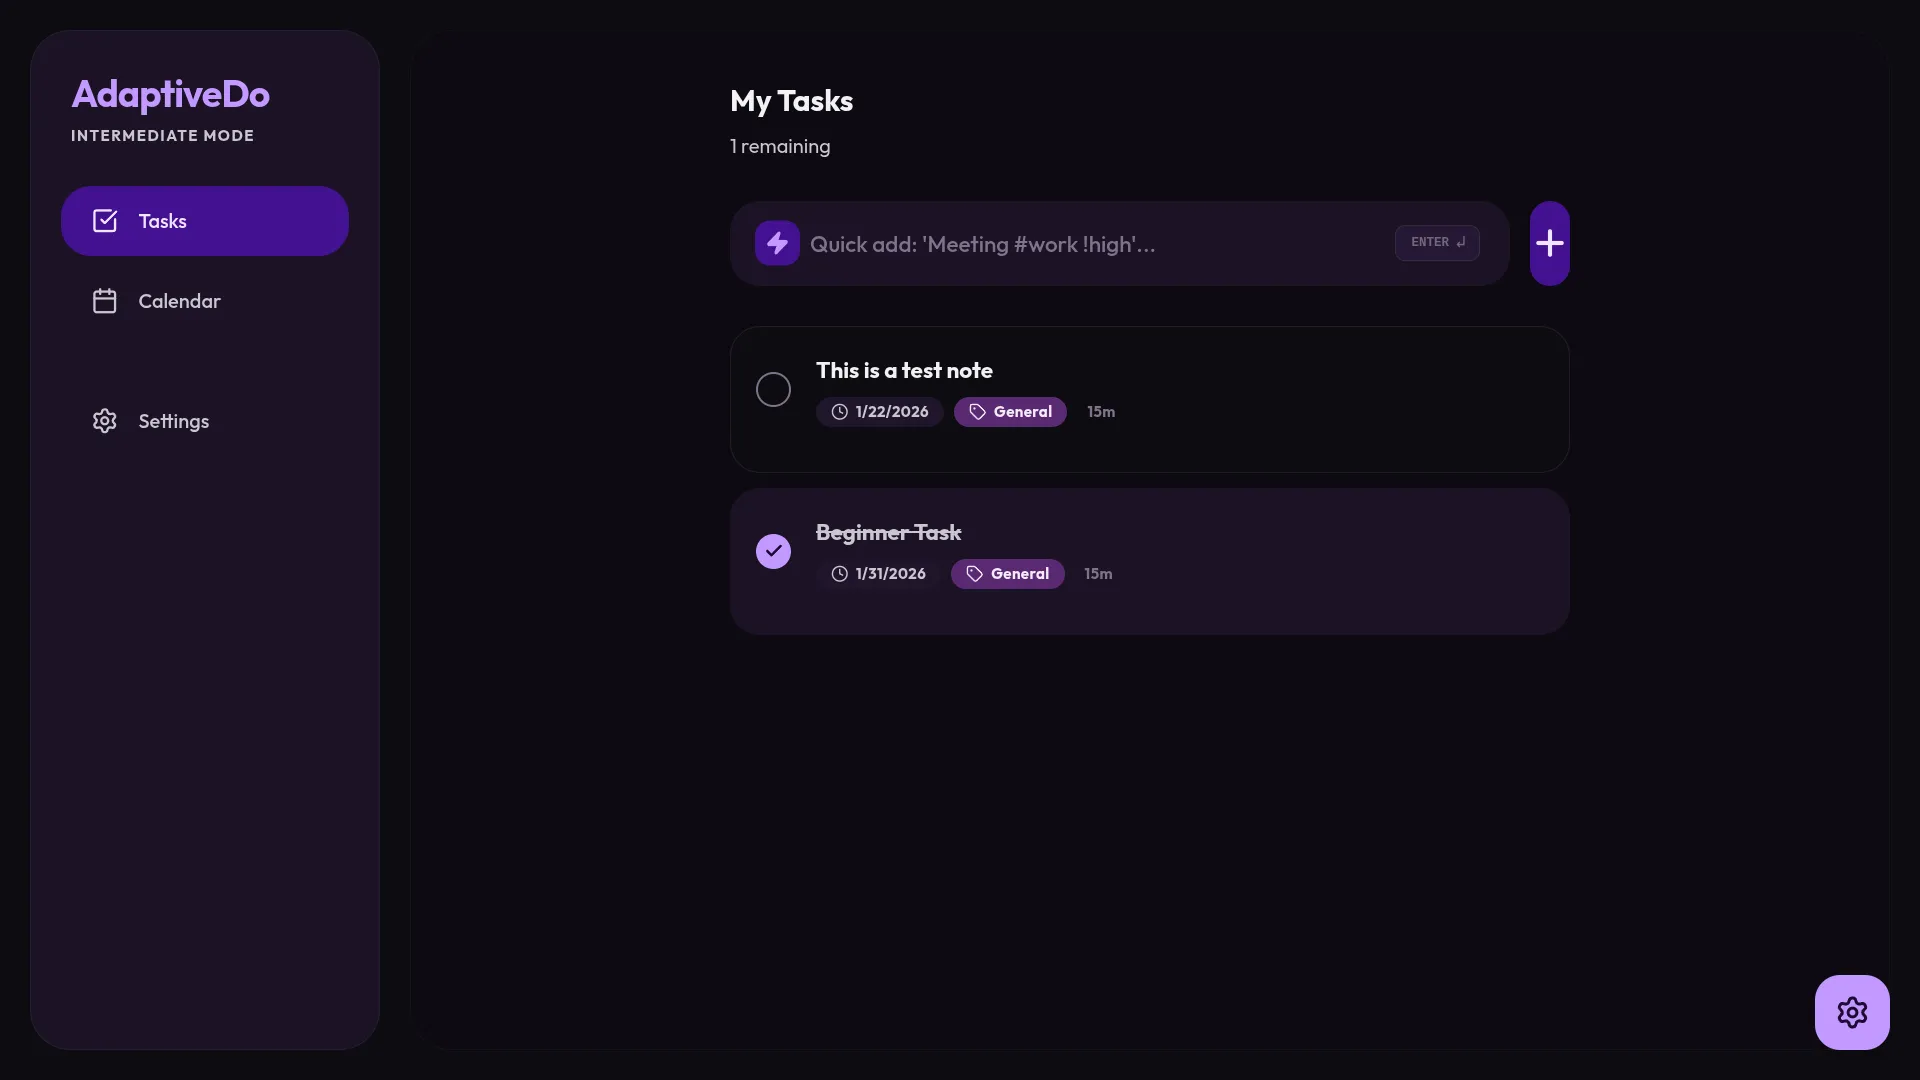
Task: Mark 'This is a test note' complete
Action: point(773,389)
